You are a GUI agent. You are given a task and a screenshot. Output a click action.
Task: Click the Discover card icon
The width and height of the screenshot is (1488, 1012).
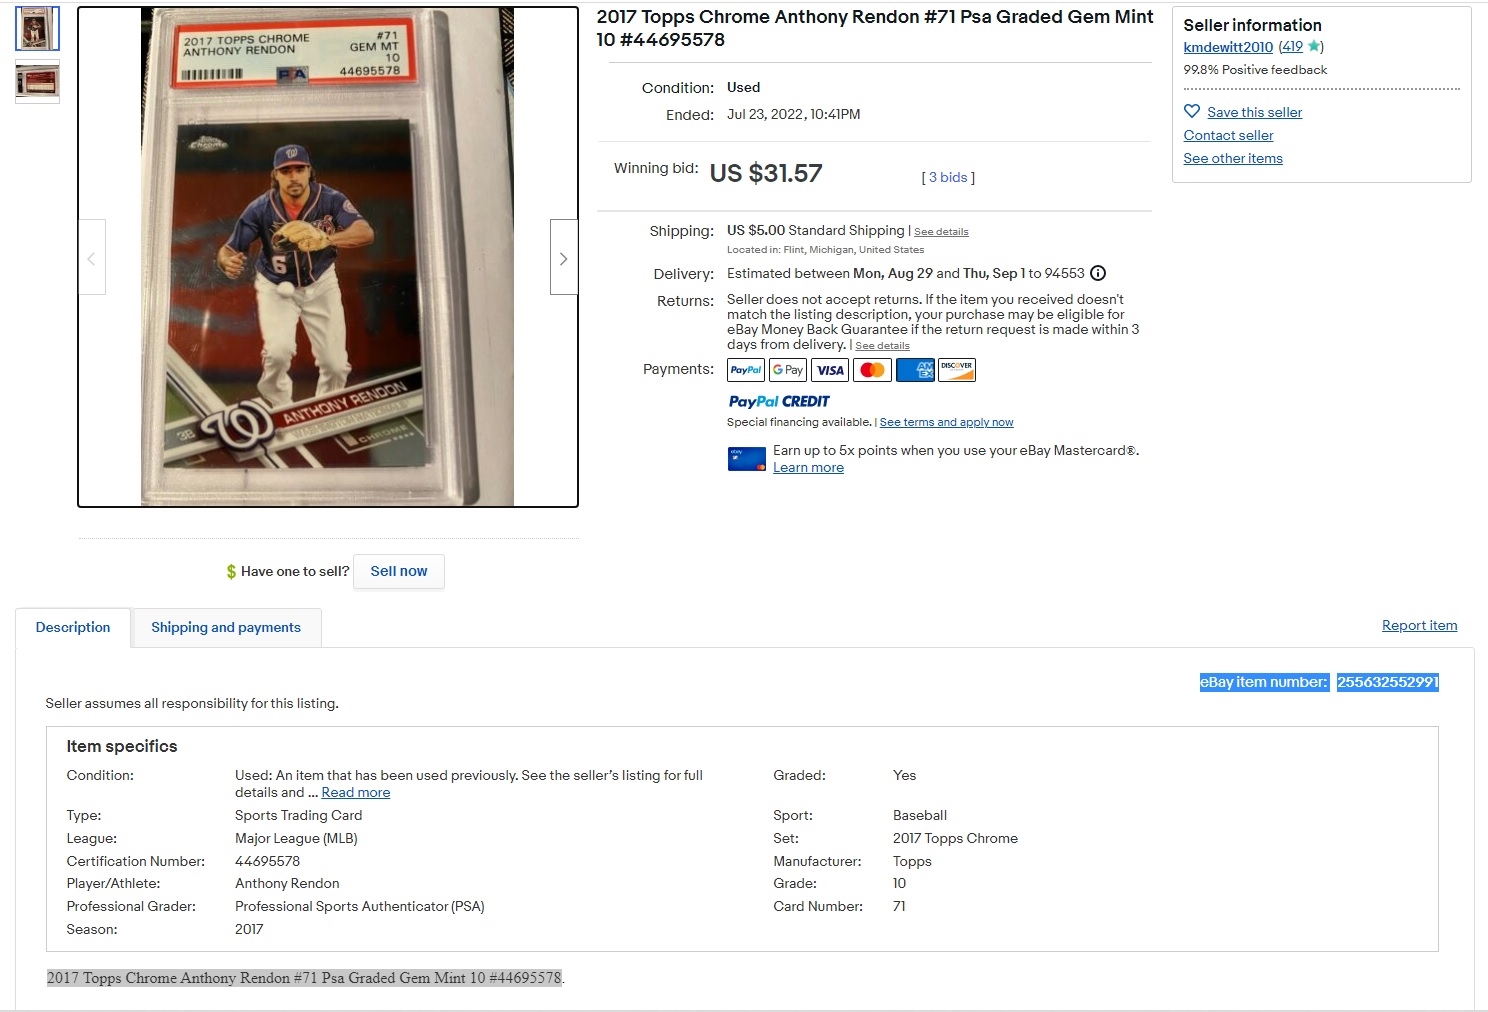pyautogui.click(x=957, y=370)
